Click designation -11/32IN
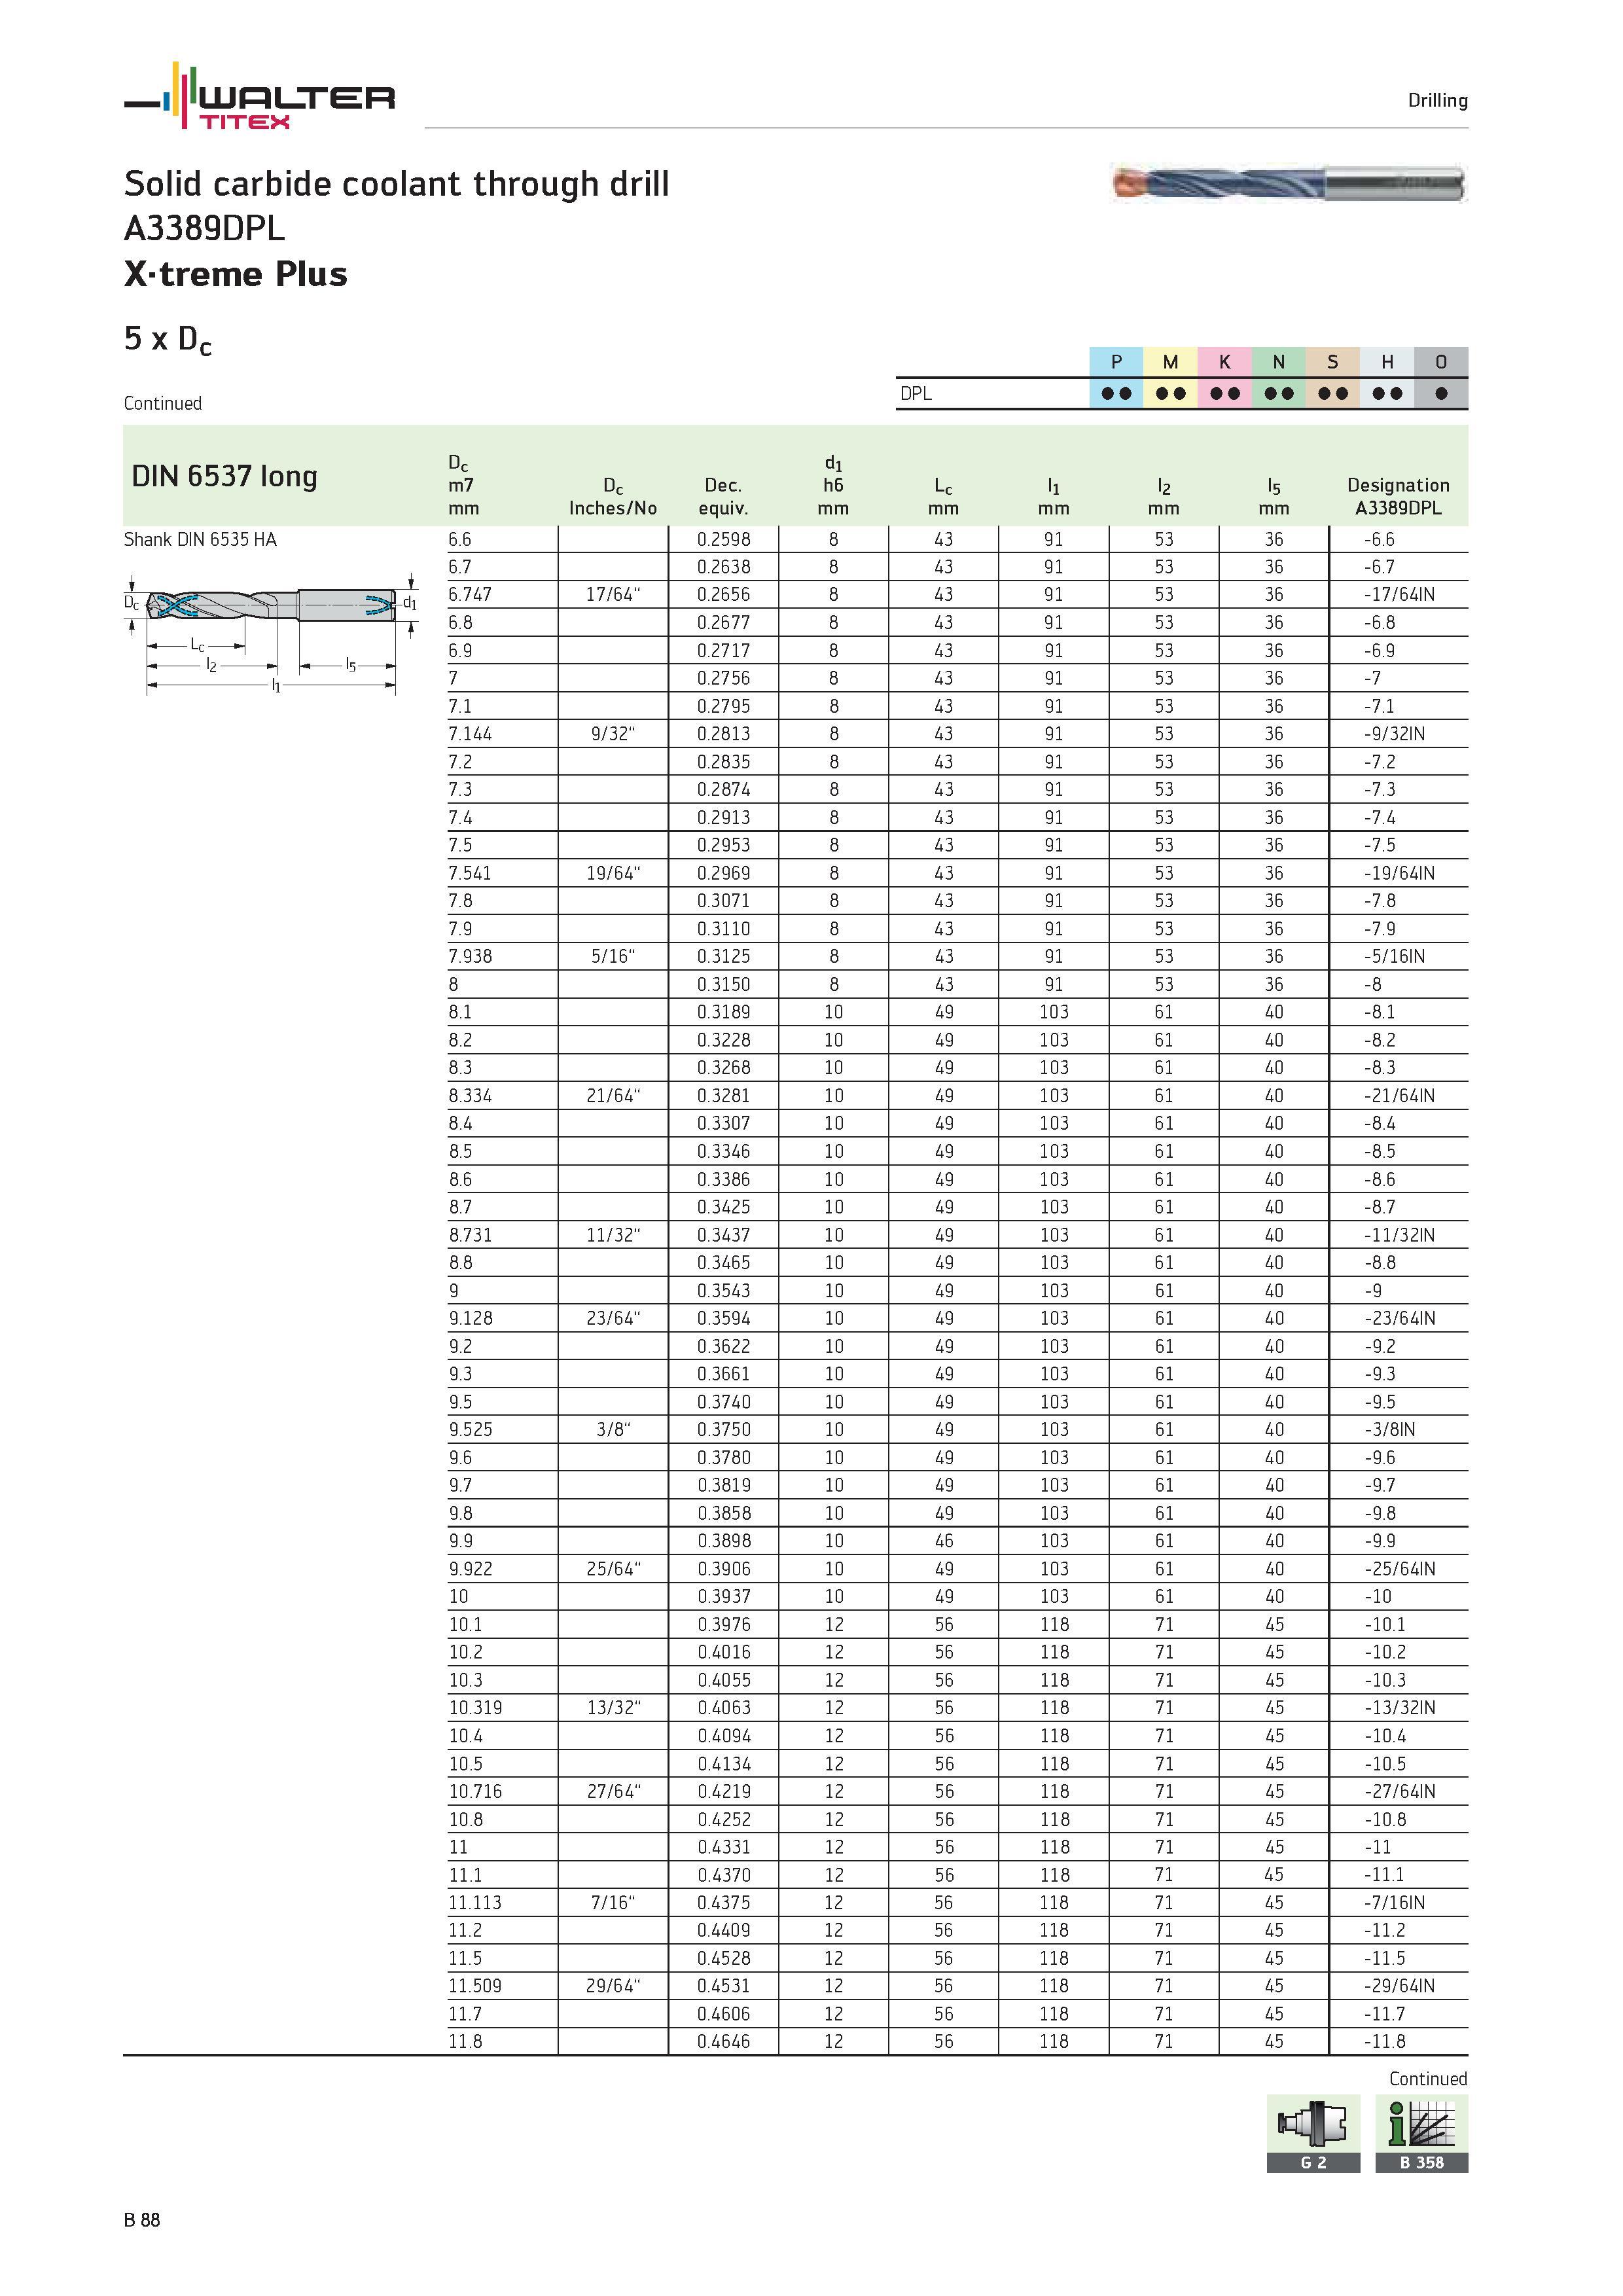The image size is (1623, 2296). pyautogui.click(x=1399, y=1235)
